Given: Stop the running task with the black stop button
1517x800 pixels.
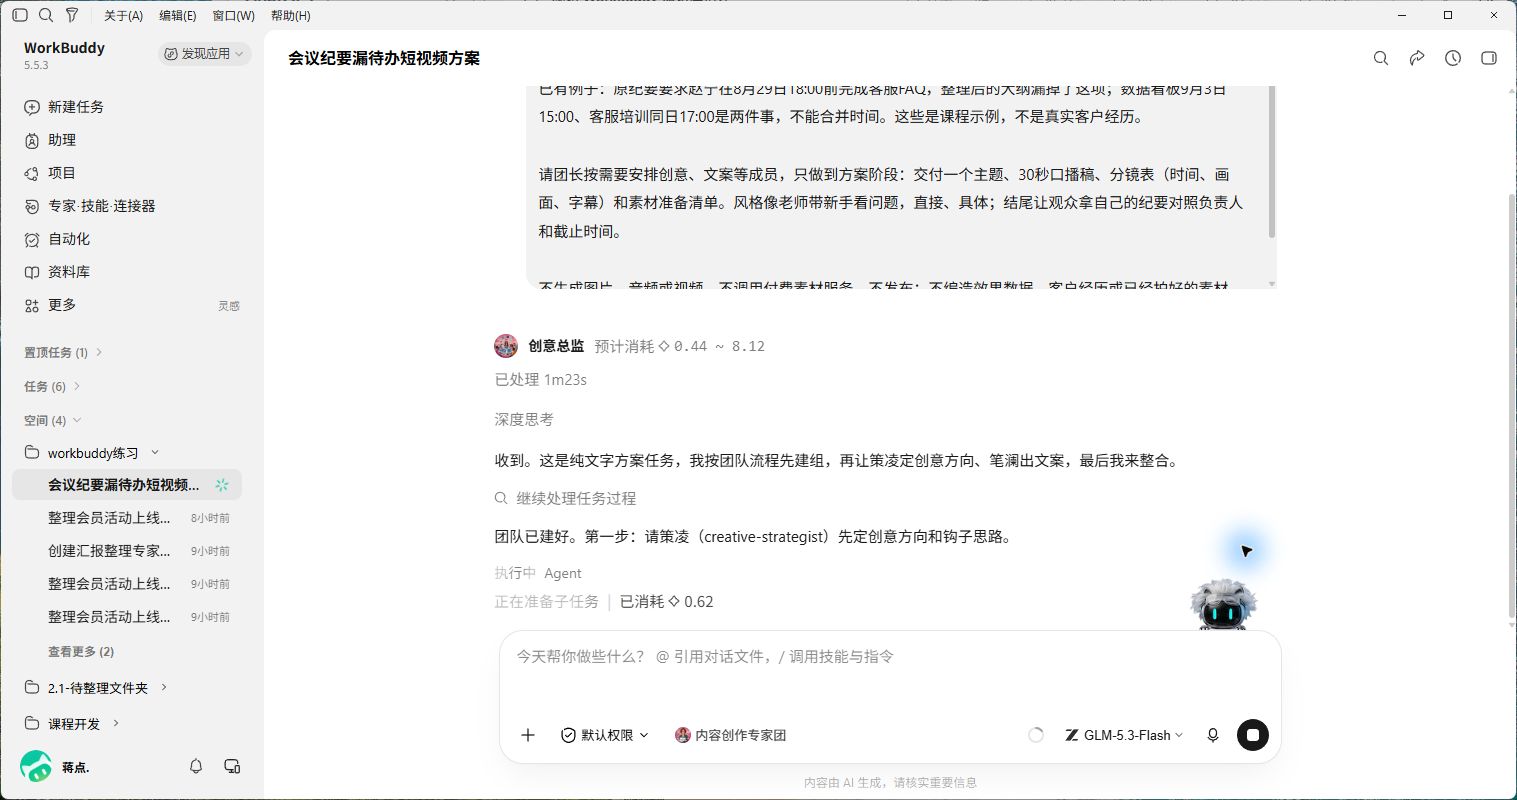Looking at the screenshot, I should pos(1253,735).
